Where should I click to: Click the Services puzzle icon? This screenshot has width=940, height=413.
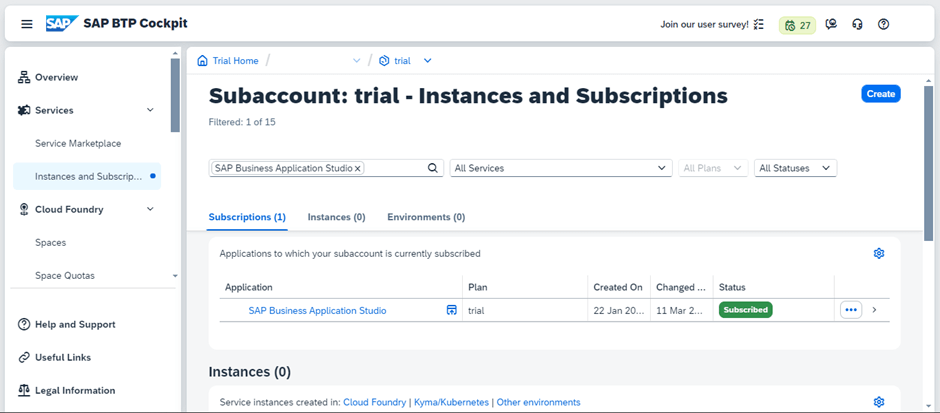coord(24,110)
